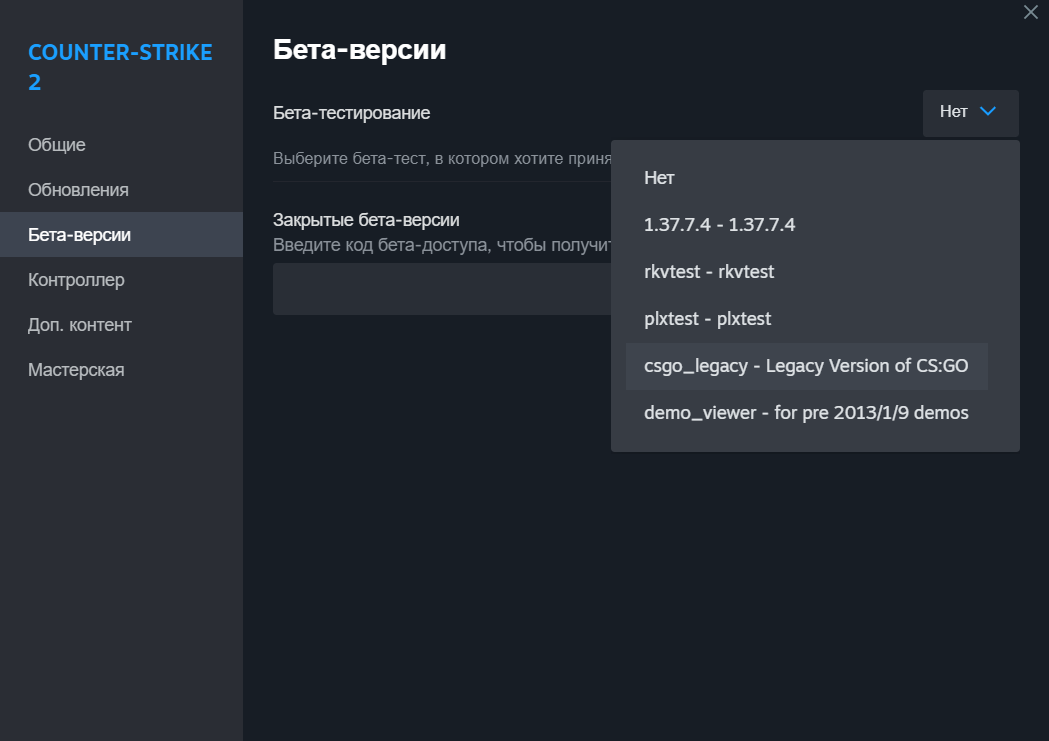Choose Нет in the beta list
Viewport: 1049px width, 741px height.
pyautogui.click(x=806, y=178)
